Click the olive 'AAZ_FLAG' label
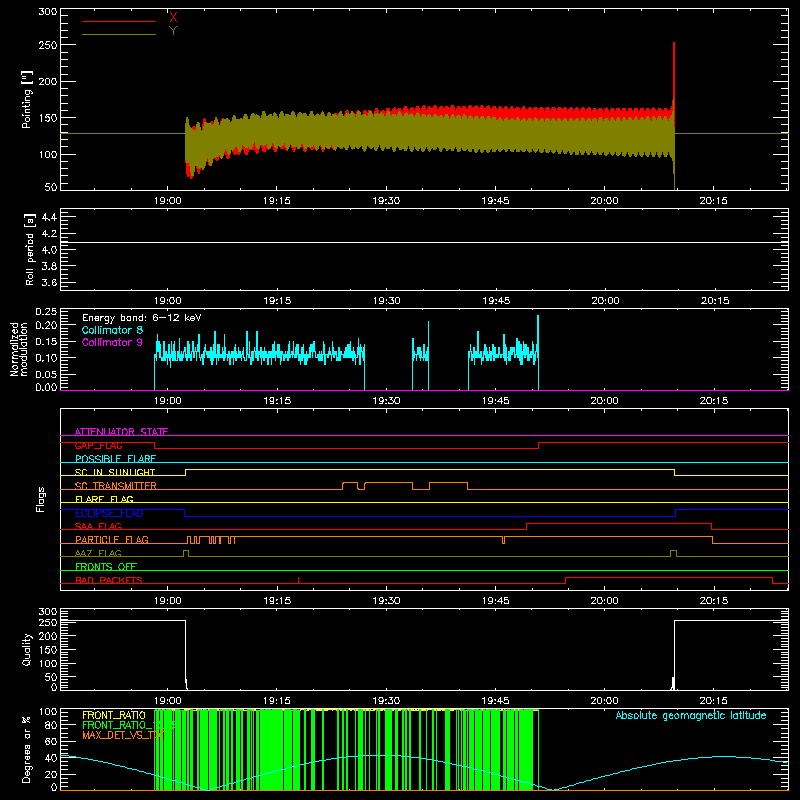 [98, 553]
